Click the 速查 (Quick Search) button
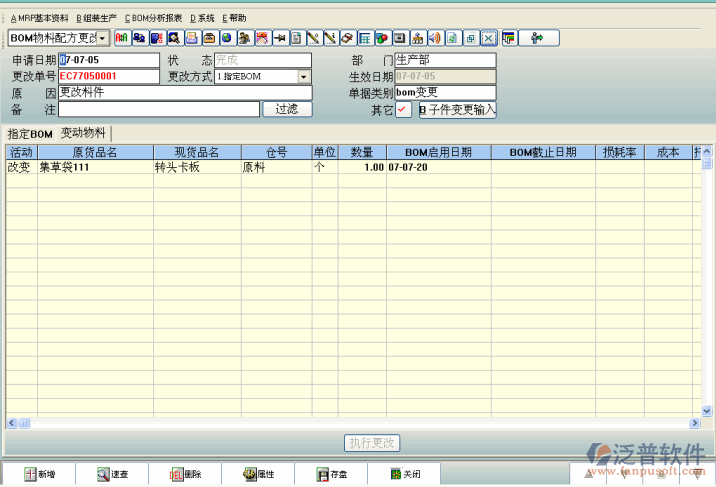 (x=112, y=474)
